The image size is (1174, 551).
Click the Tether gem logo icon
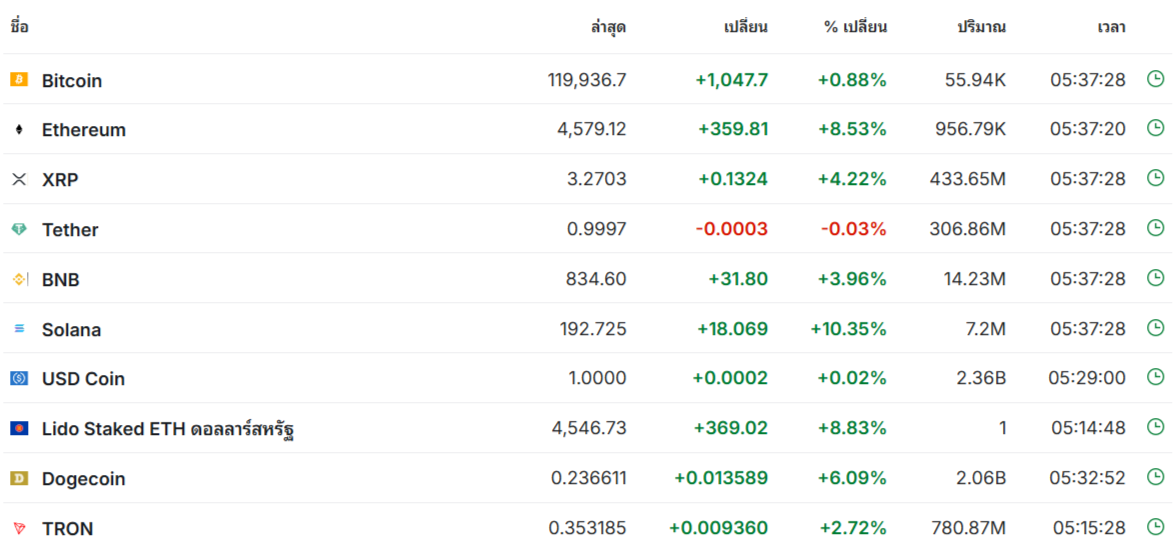point(19,229)
